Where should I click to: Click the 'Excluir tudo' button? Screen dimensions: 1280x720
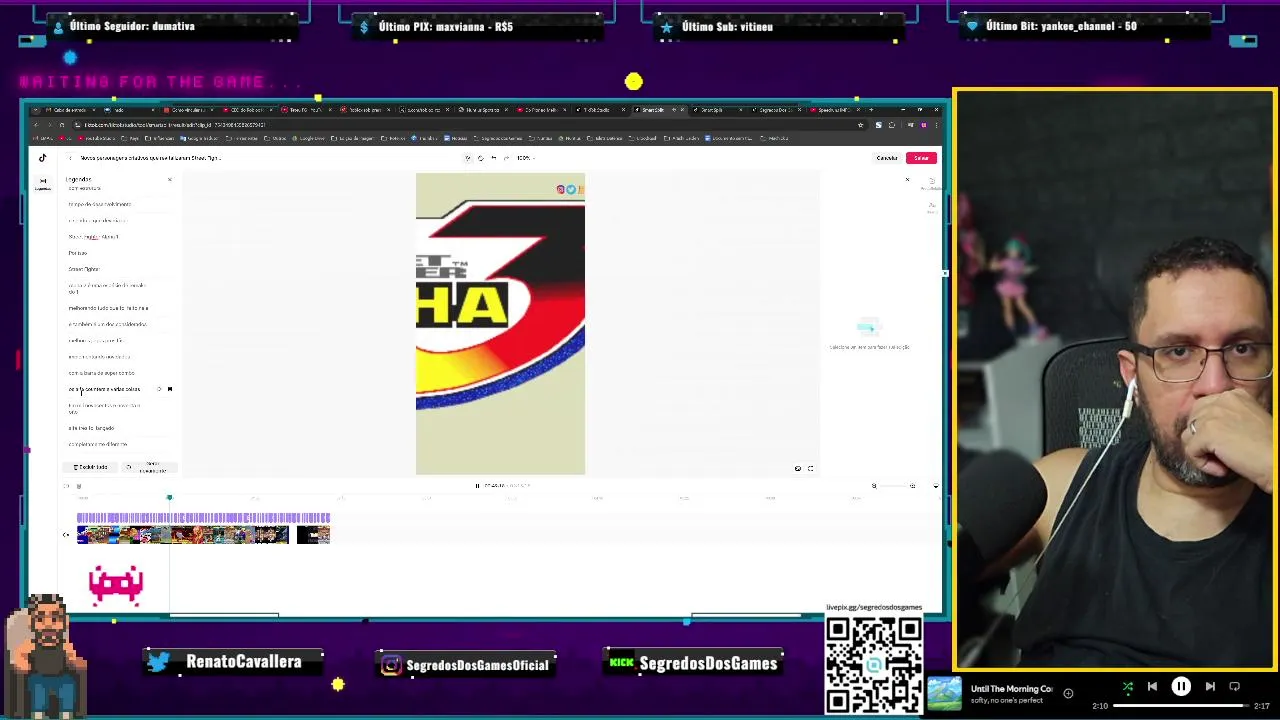pos(90,467)
